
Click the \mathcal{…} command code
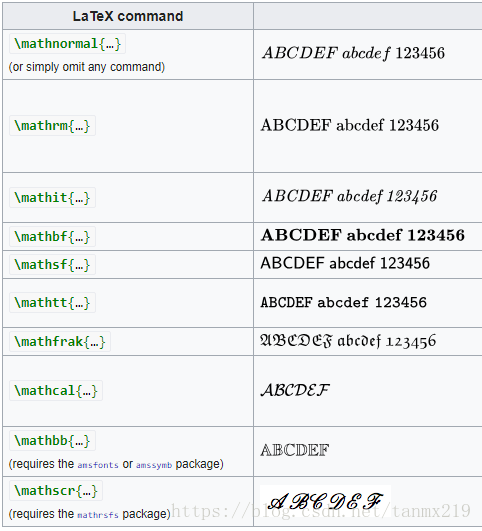click(56, 390)
